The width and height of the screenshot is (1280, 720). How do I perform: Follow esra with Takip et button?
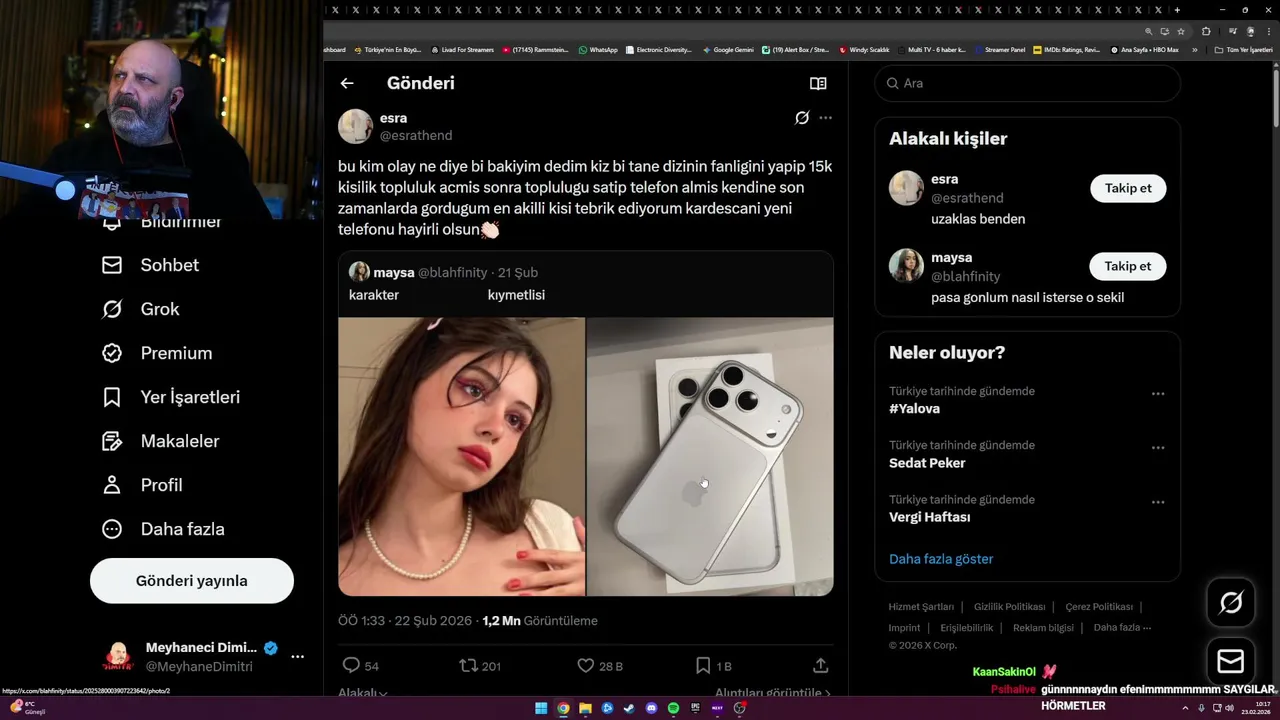point(1128,188)
